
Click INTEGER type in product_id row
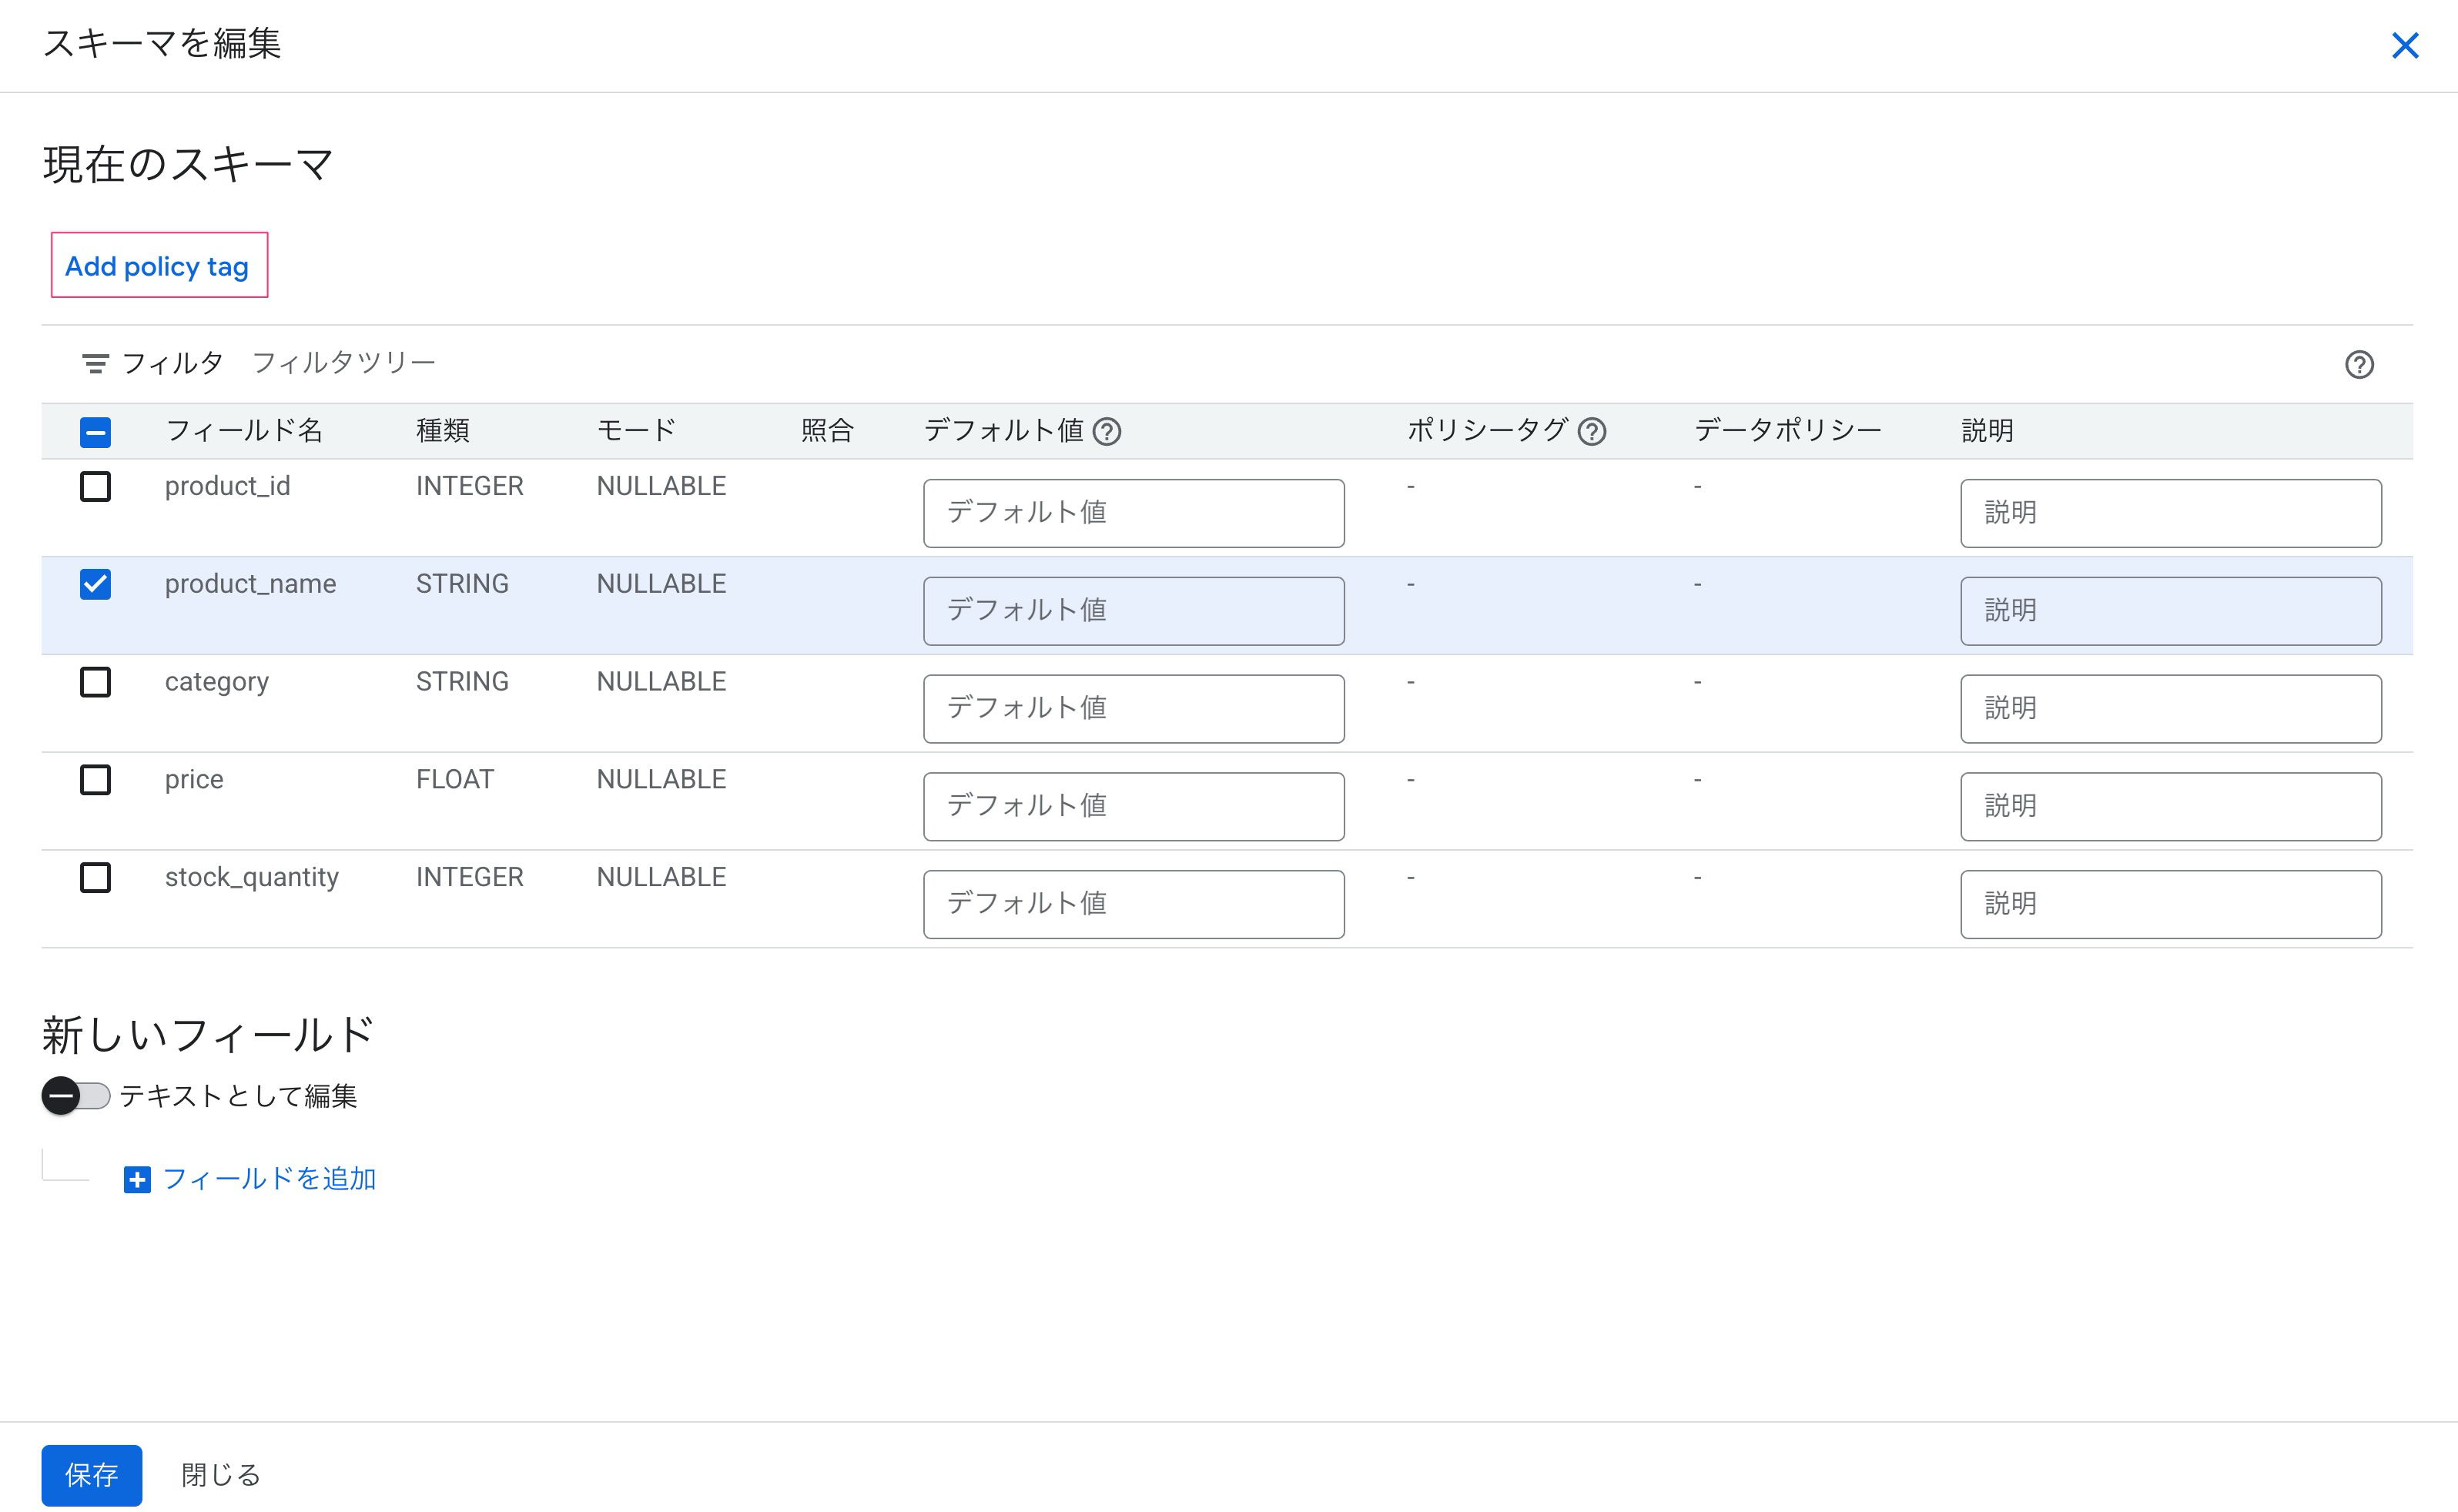[470, 486]
